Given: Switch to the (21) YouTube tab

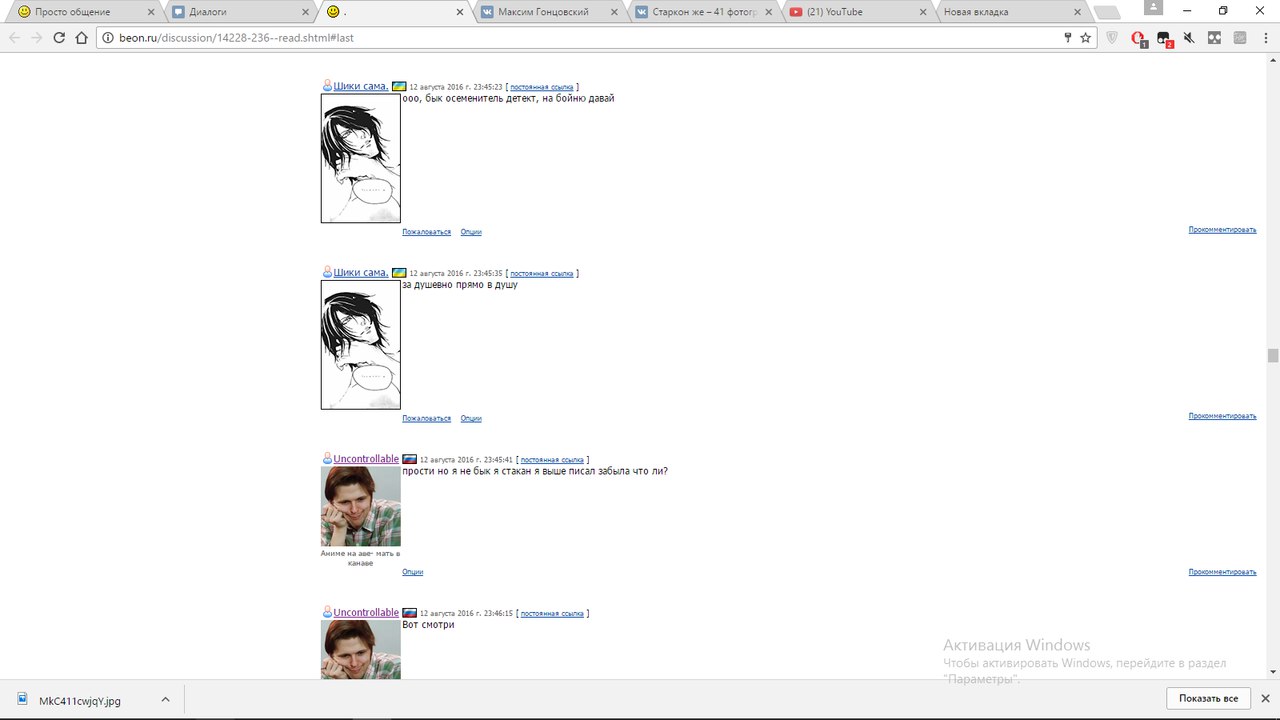Looking at the screenshot, I should click(856, 12).
